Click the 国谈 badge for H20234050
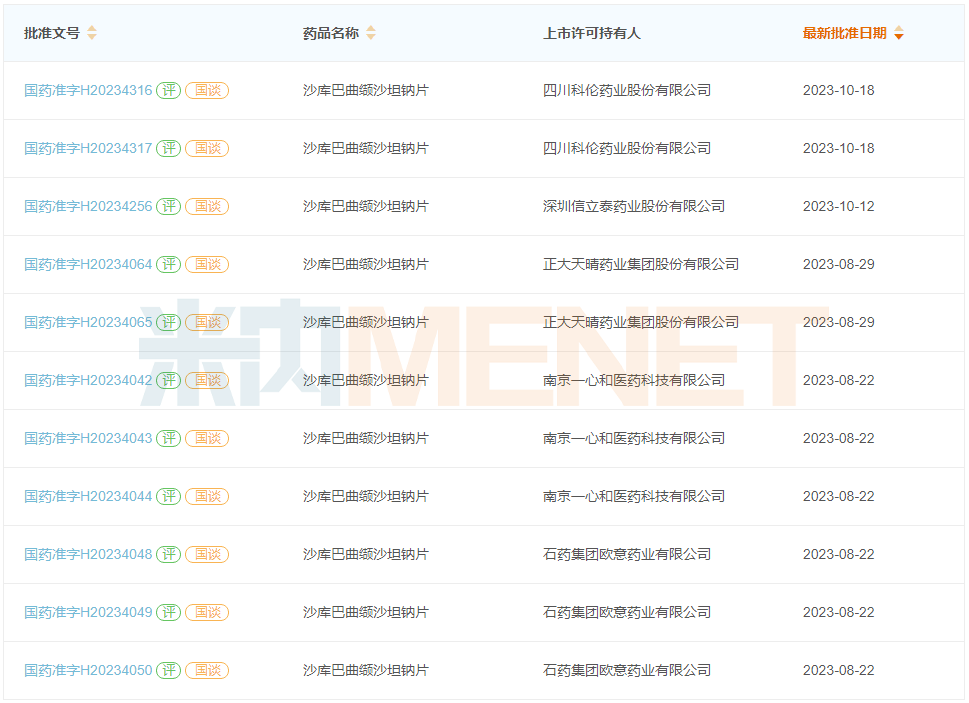This screenshot has width=969, height=703. click(207, 671)
